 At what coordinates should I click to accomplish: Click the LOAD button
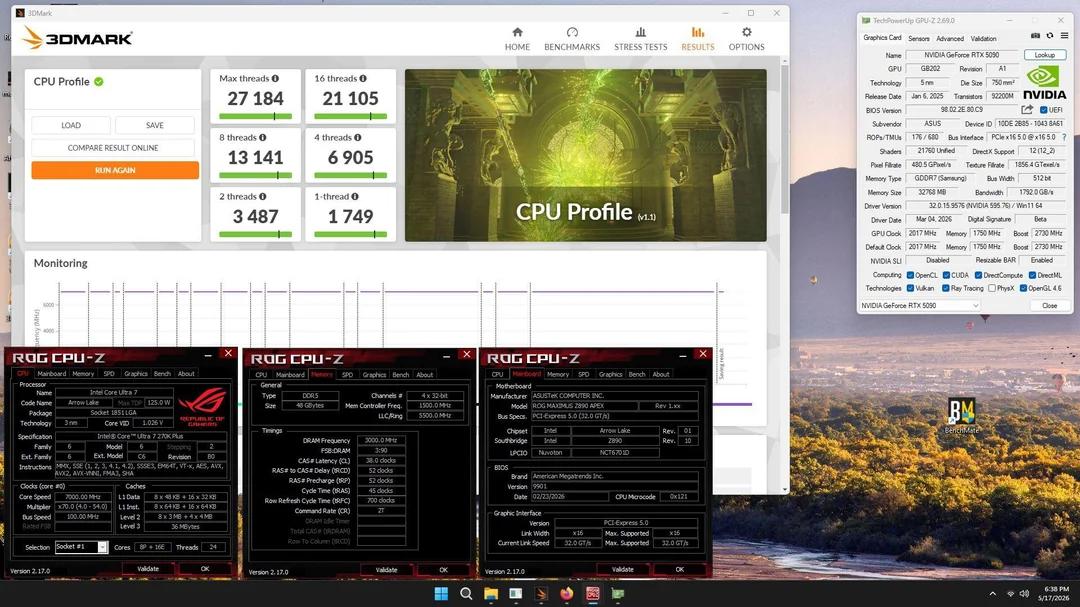point(71,125)
